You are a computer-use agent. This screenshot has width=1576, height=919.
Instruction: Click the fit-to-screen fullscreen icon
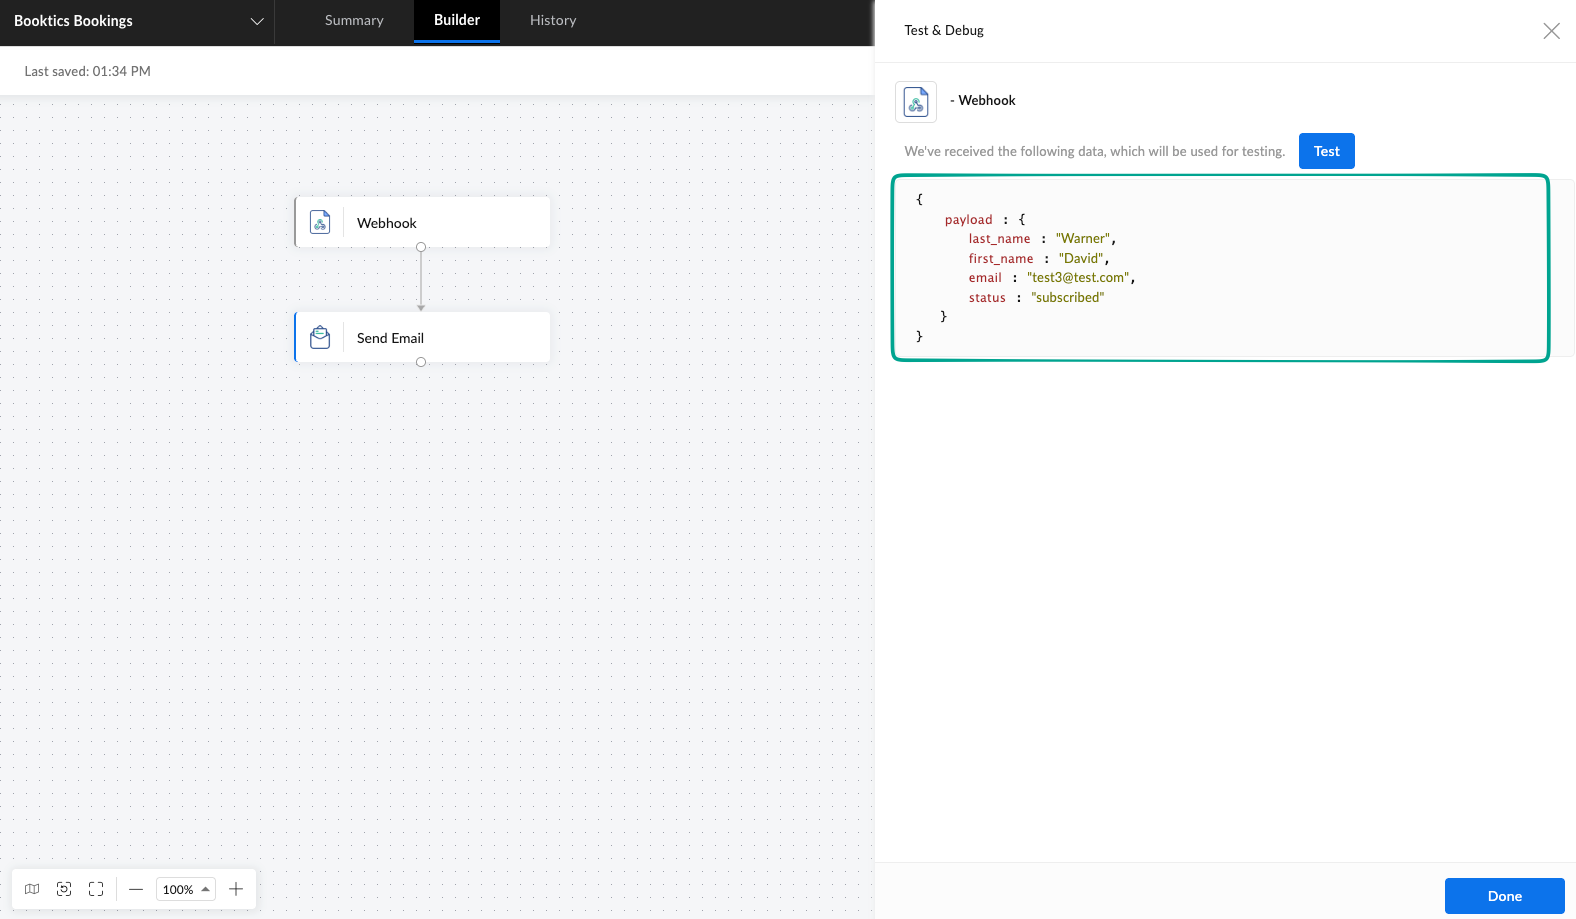96,889
